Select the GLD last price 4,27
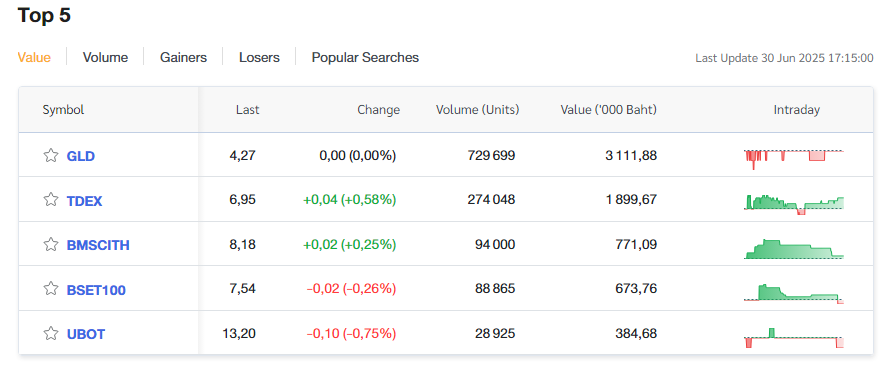 pos(243,155)
